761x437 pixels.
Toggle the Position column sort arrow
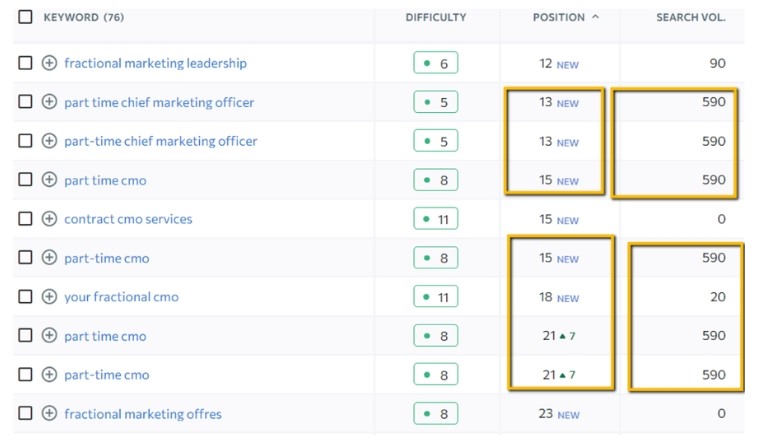tap(596, 17)
